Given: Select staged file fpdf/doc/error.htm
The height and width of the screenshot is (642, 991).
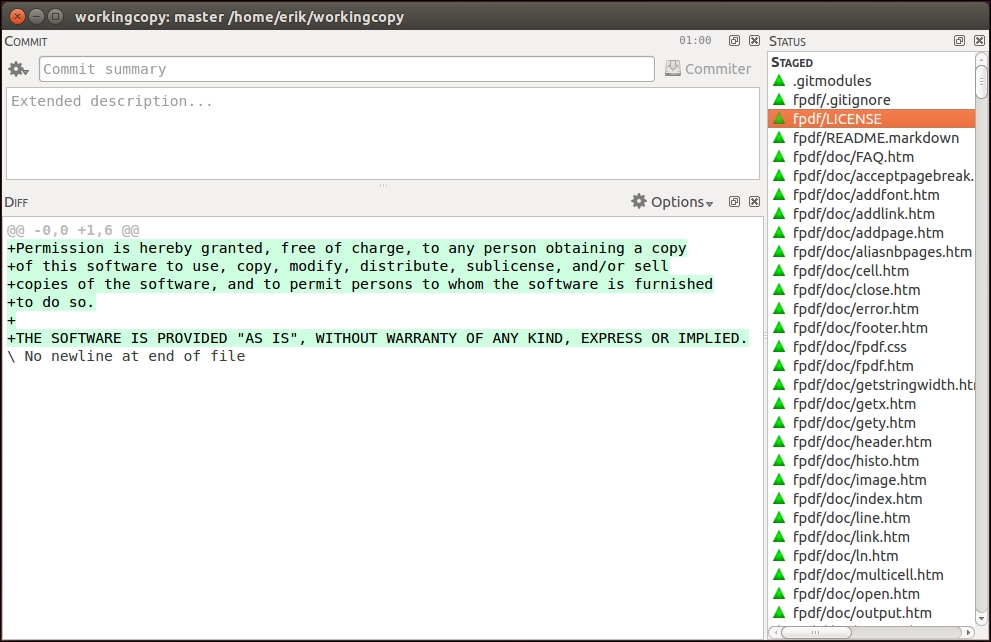Looking at the screenshot, I should (872, 308).
